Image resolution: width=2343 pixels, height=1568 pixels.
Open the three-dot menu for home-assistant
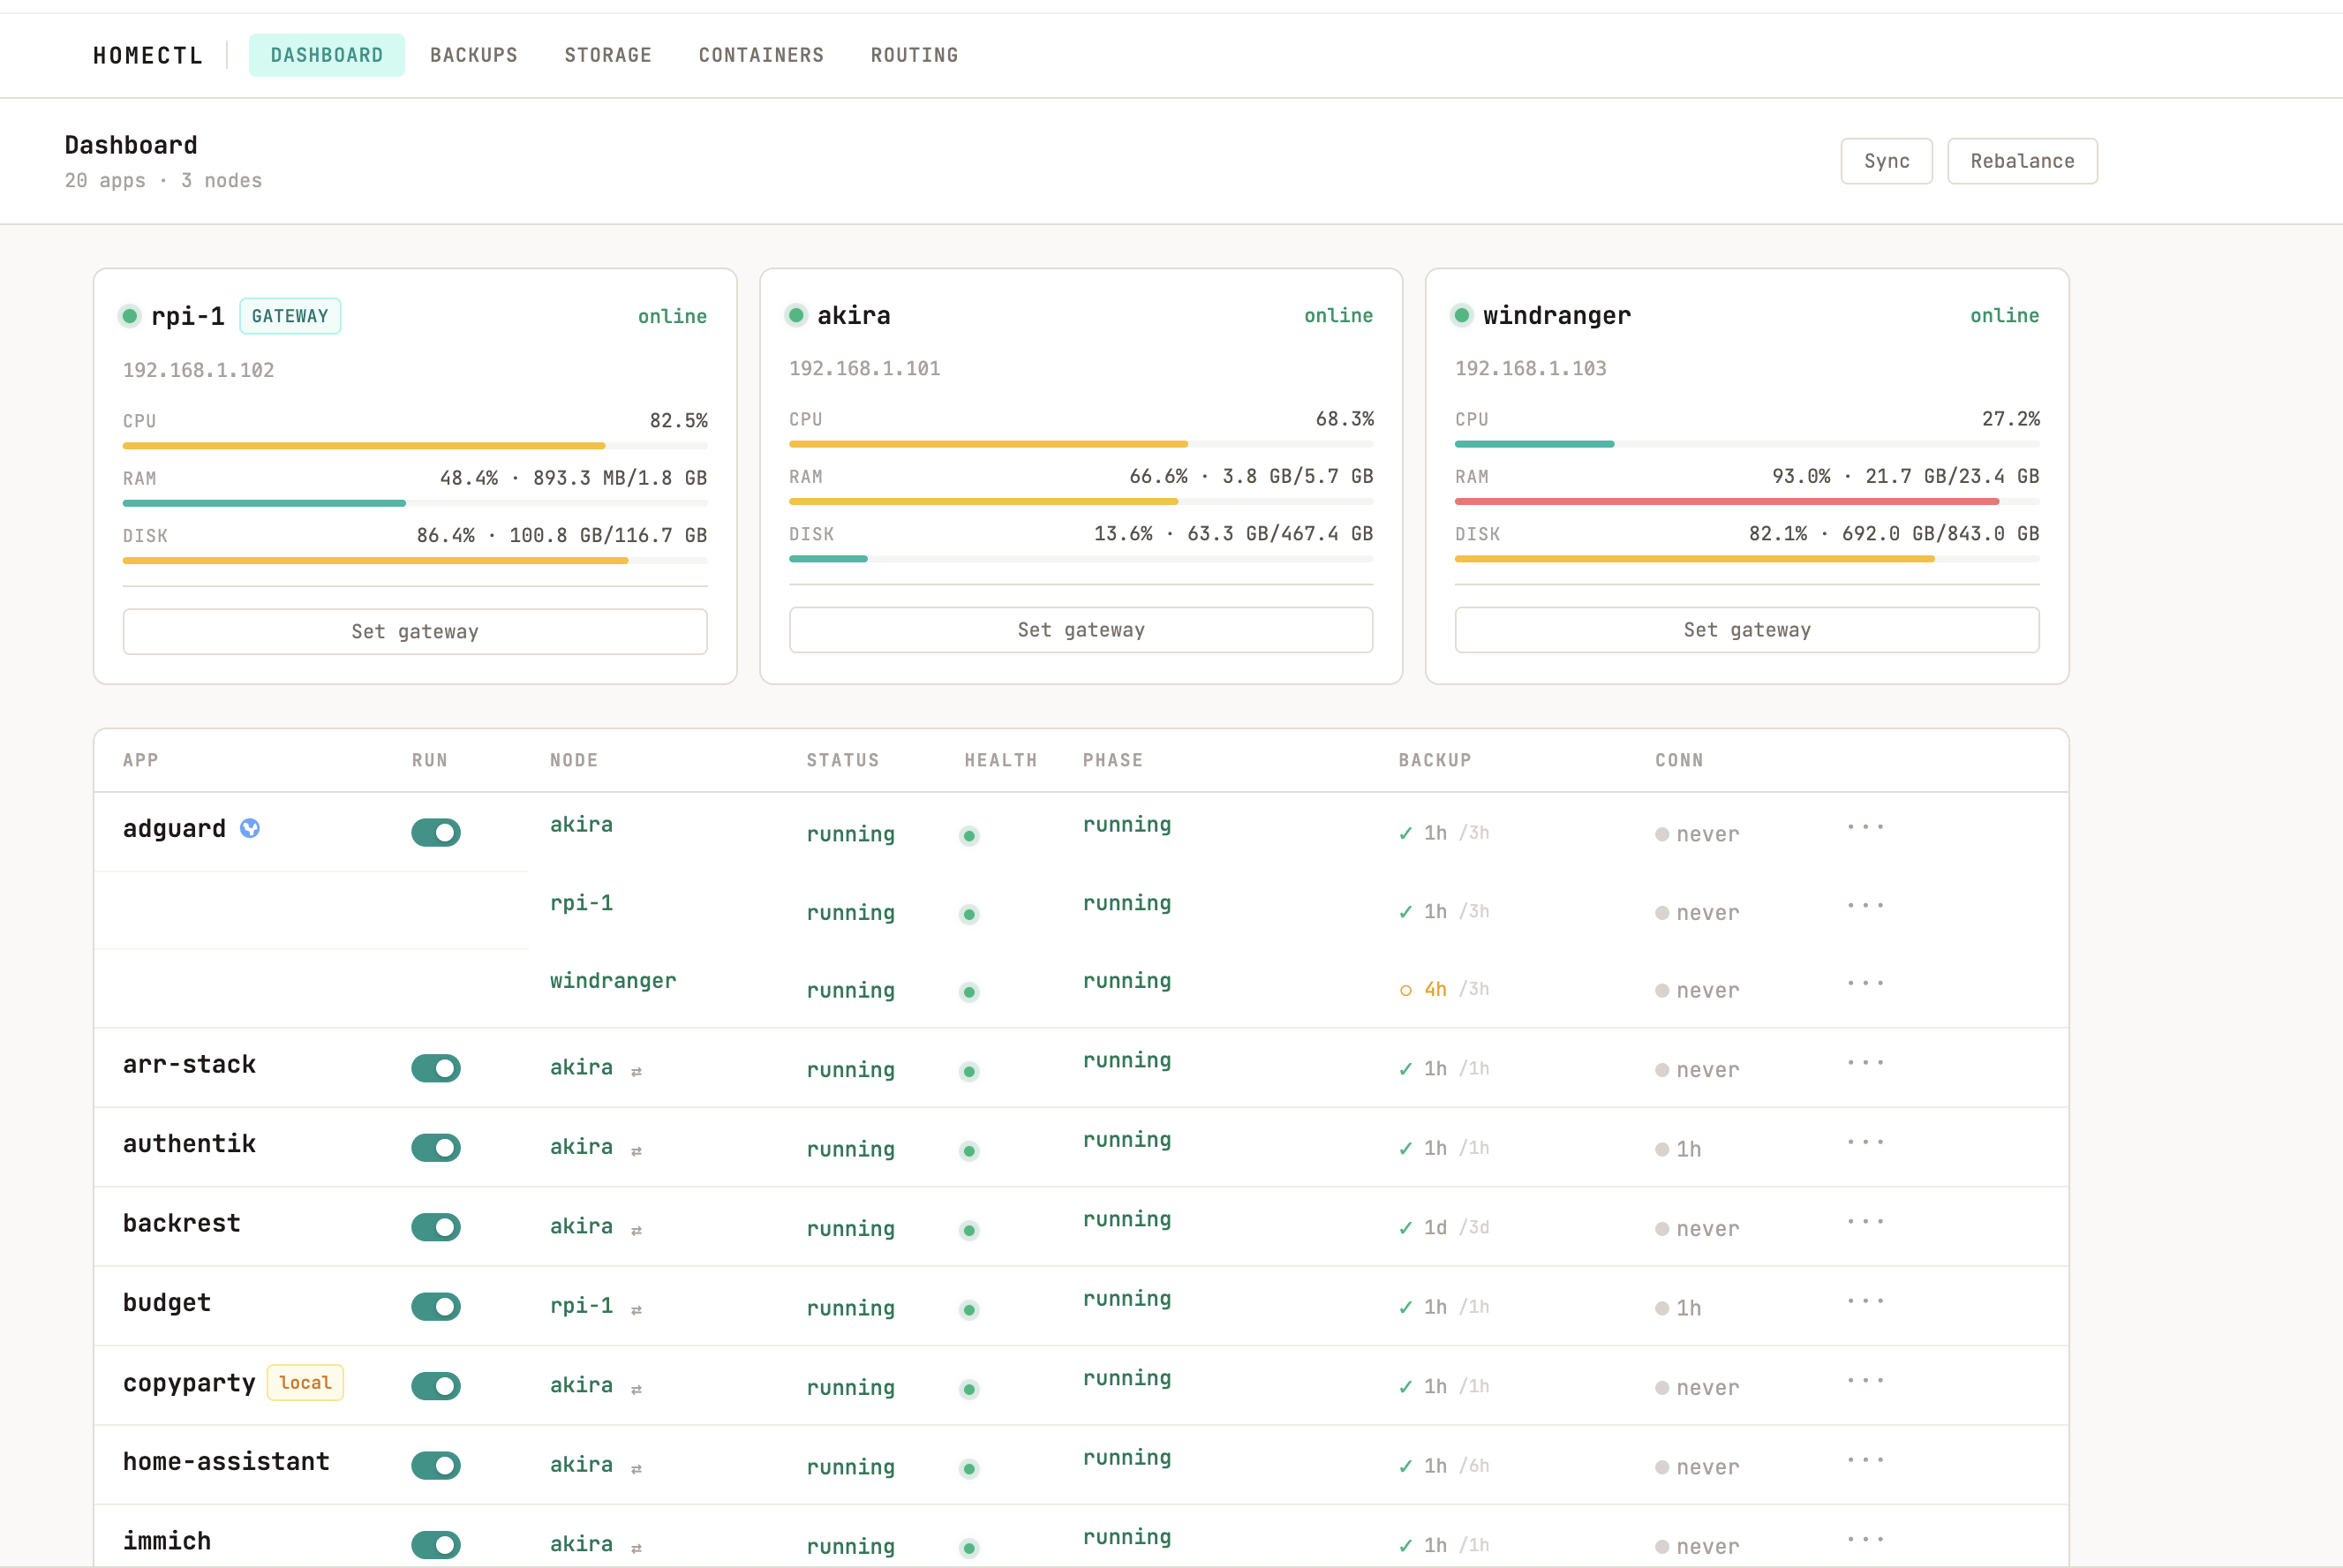coord(1866,1460)
